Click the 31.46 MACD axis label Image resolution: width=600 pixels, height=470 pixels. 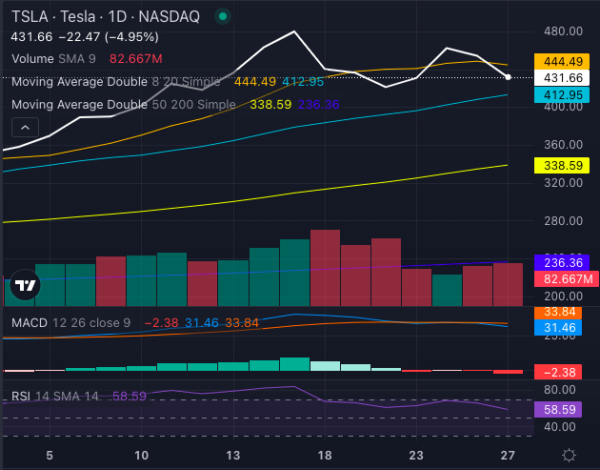pyautogui.click(x=558, y=328)
